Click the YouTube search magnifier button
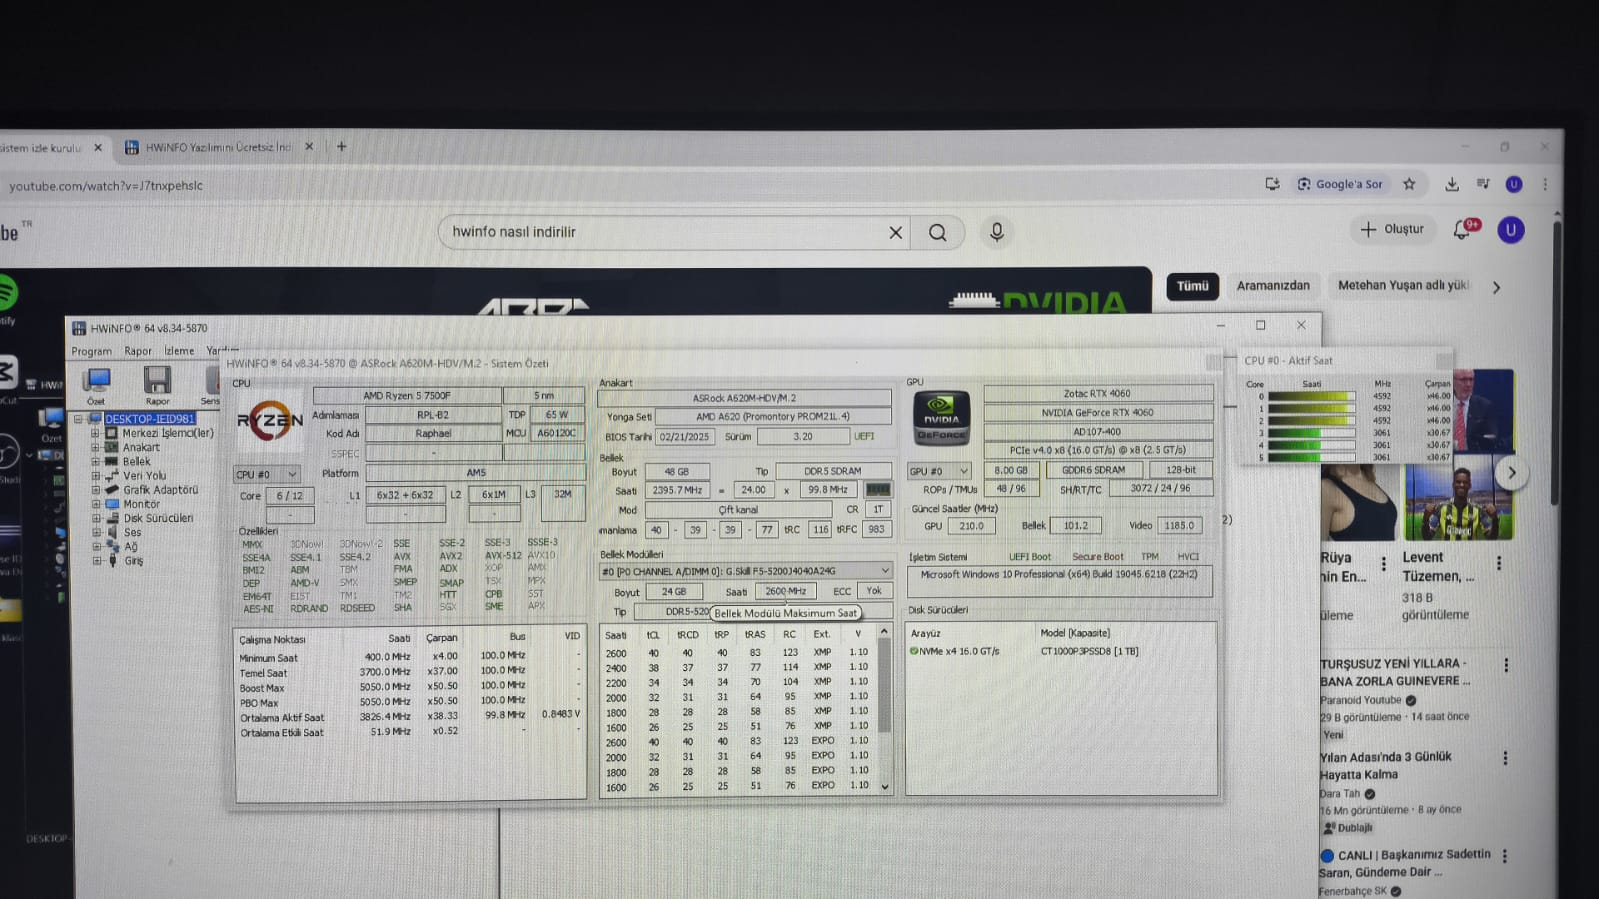 pos(937,232)
